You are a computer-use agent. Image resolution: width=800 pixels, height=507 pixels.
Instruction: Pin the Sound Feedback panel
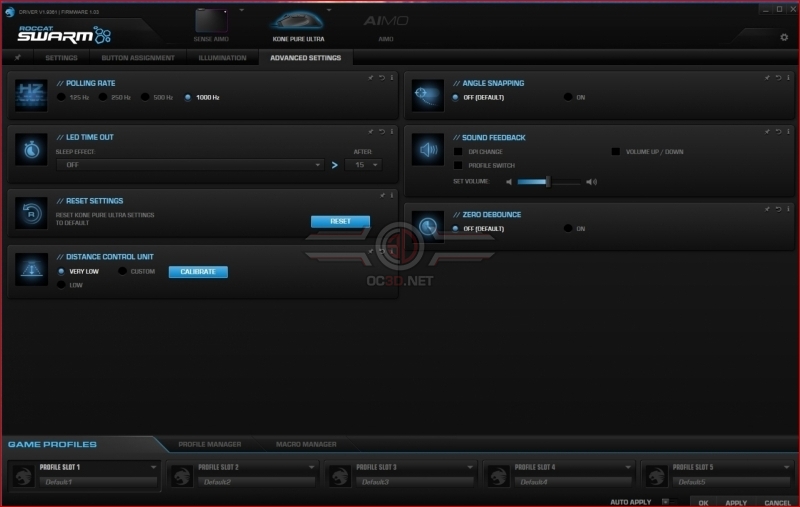click(x=767, y=132)
